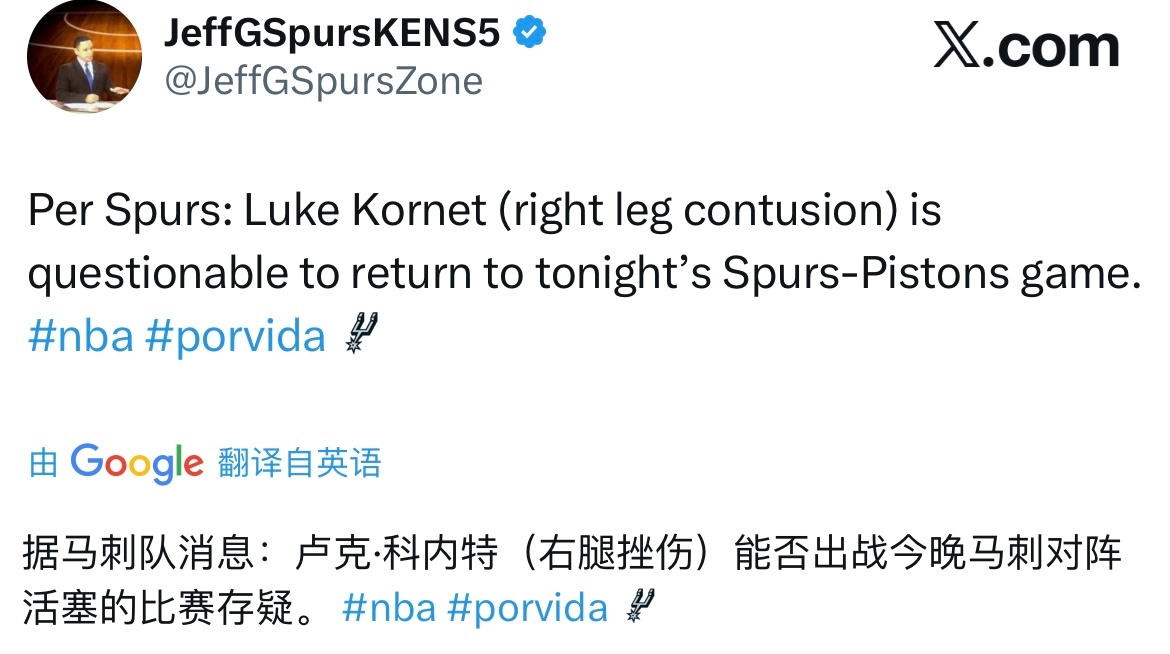This screenshot has height=654, width=1170.
Task: Click "Spurs-Pistons game" in the tweet text
Action: click(x=932, y=274)
